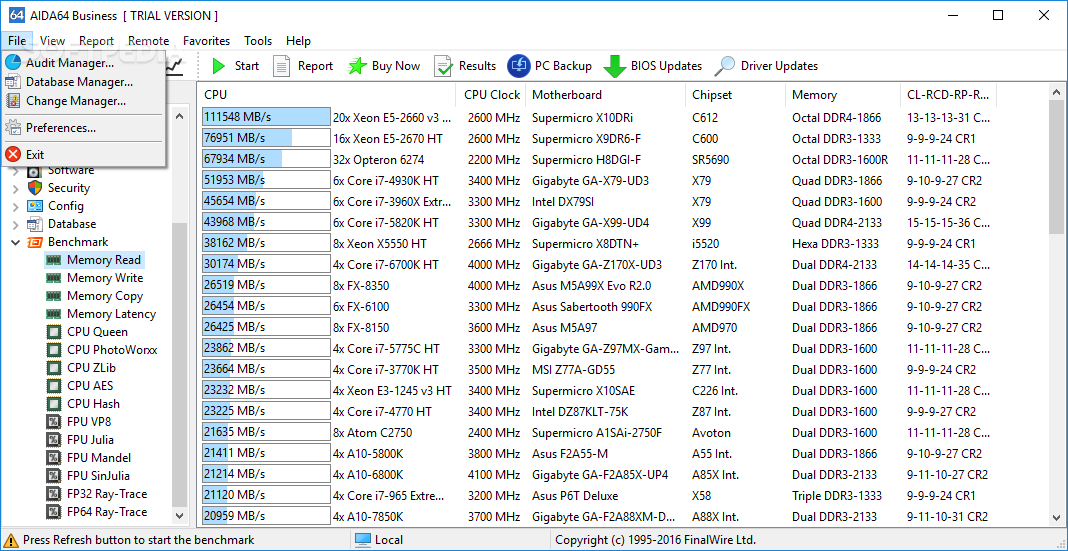Expand the Security tree node
The image size is (1068, 551).
click(x=16, y=188)
